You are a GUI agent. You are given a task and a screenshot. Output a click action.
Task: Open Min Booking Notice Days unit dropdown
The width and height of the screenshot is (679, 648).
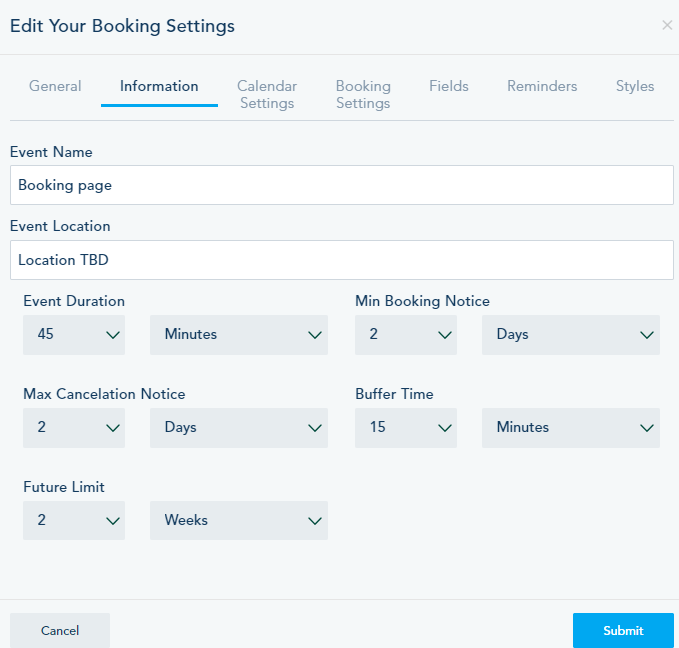[x=571, y=335]
